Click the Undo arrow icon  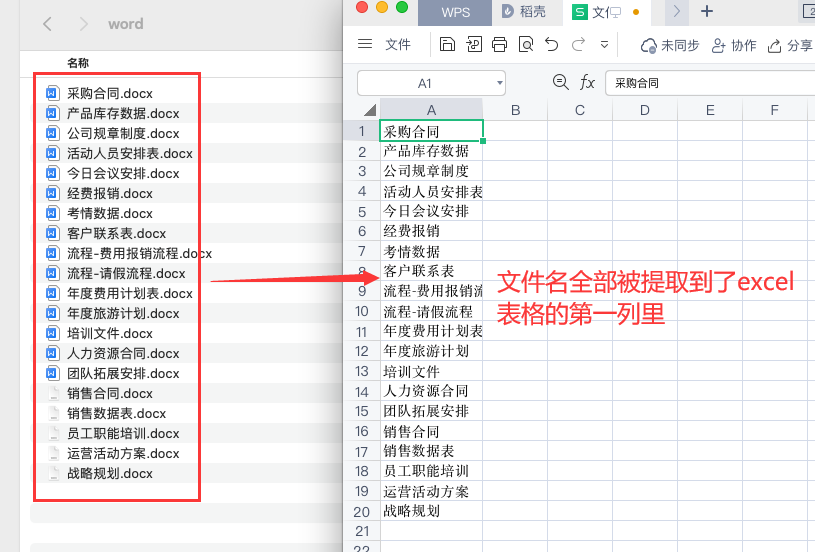(552, 45)
